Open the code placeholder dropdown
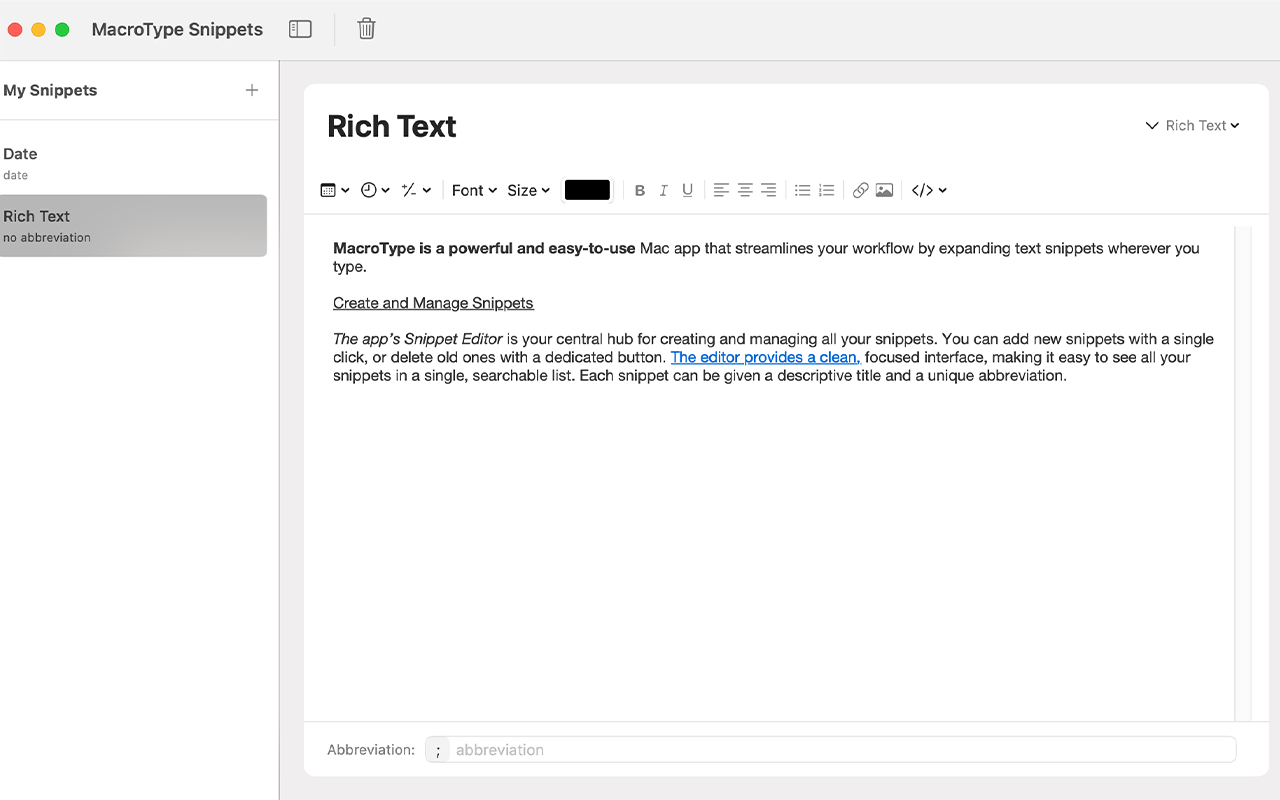The image size is (1280, 800). point(929,190)
